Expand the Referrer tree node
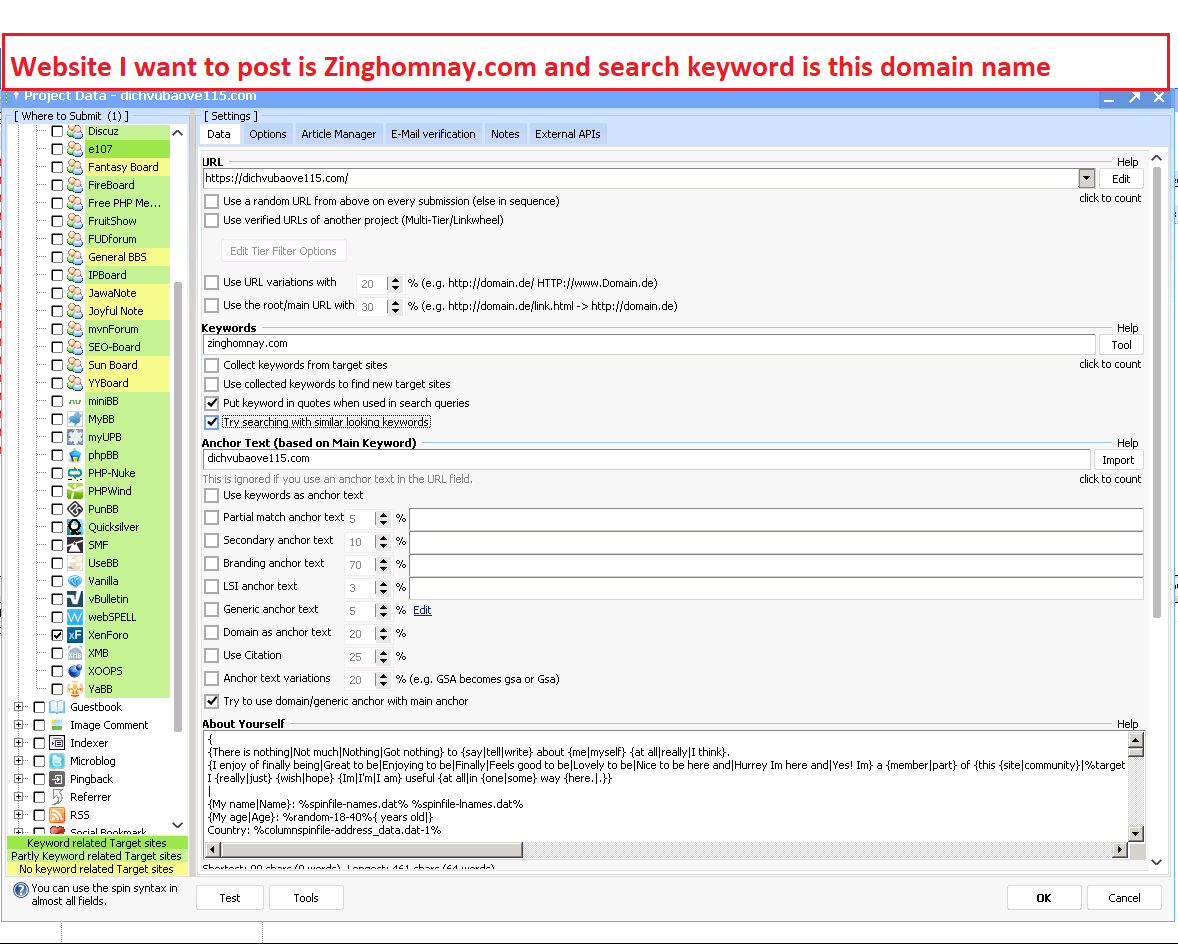The height and width of the screenshot is (944, 1178). (x=19, y=797)
